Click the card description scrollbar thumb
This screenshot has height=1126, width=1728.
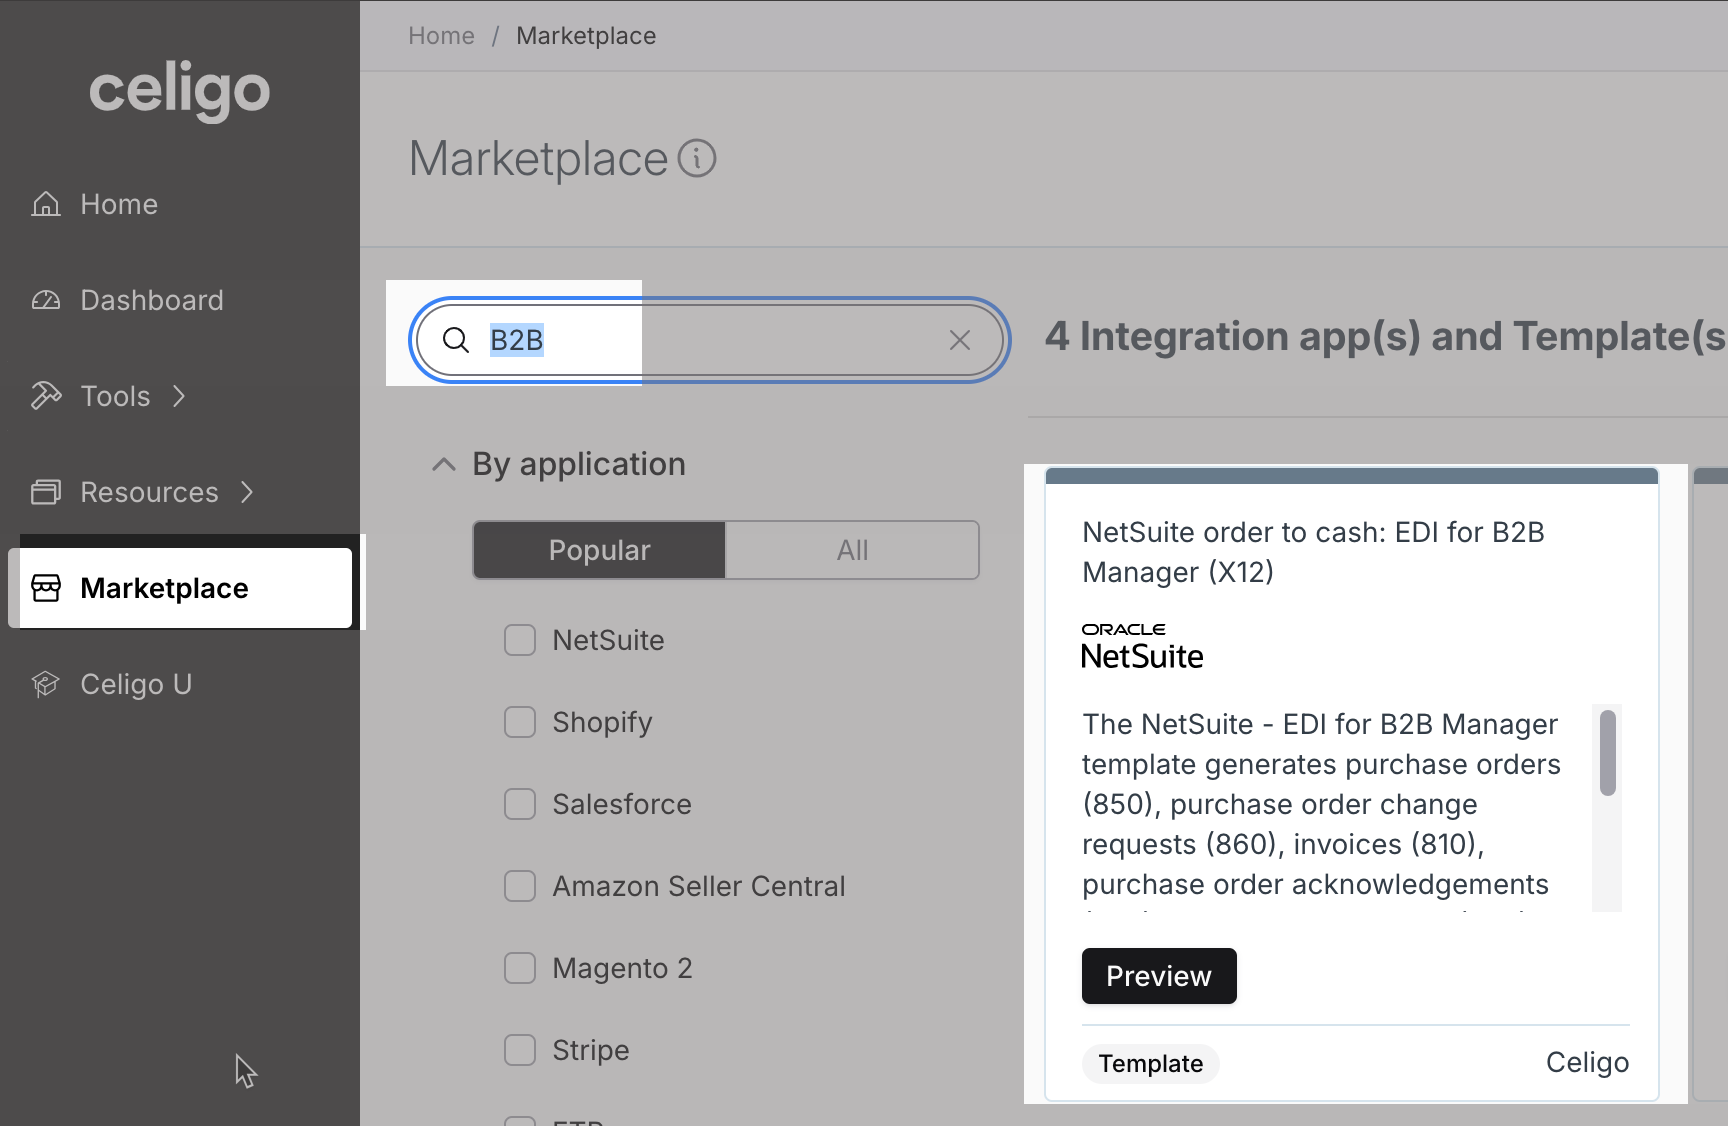pos(1608,752)
